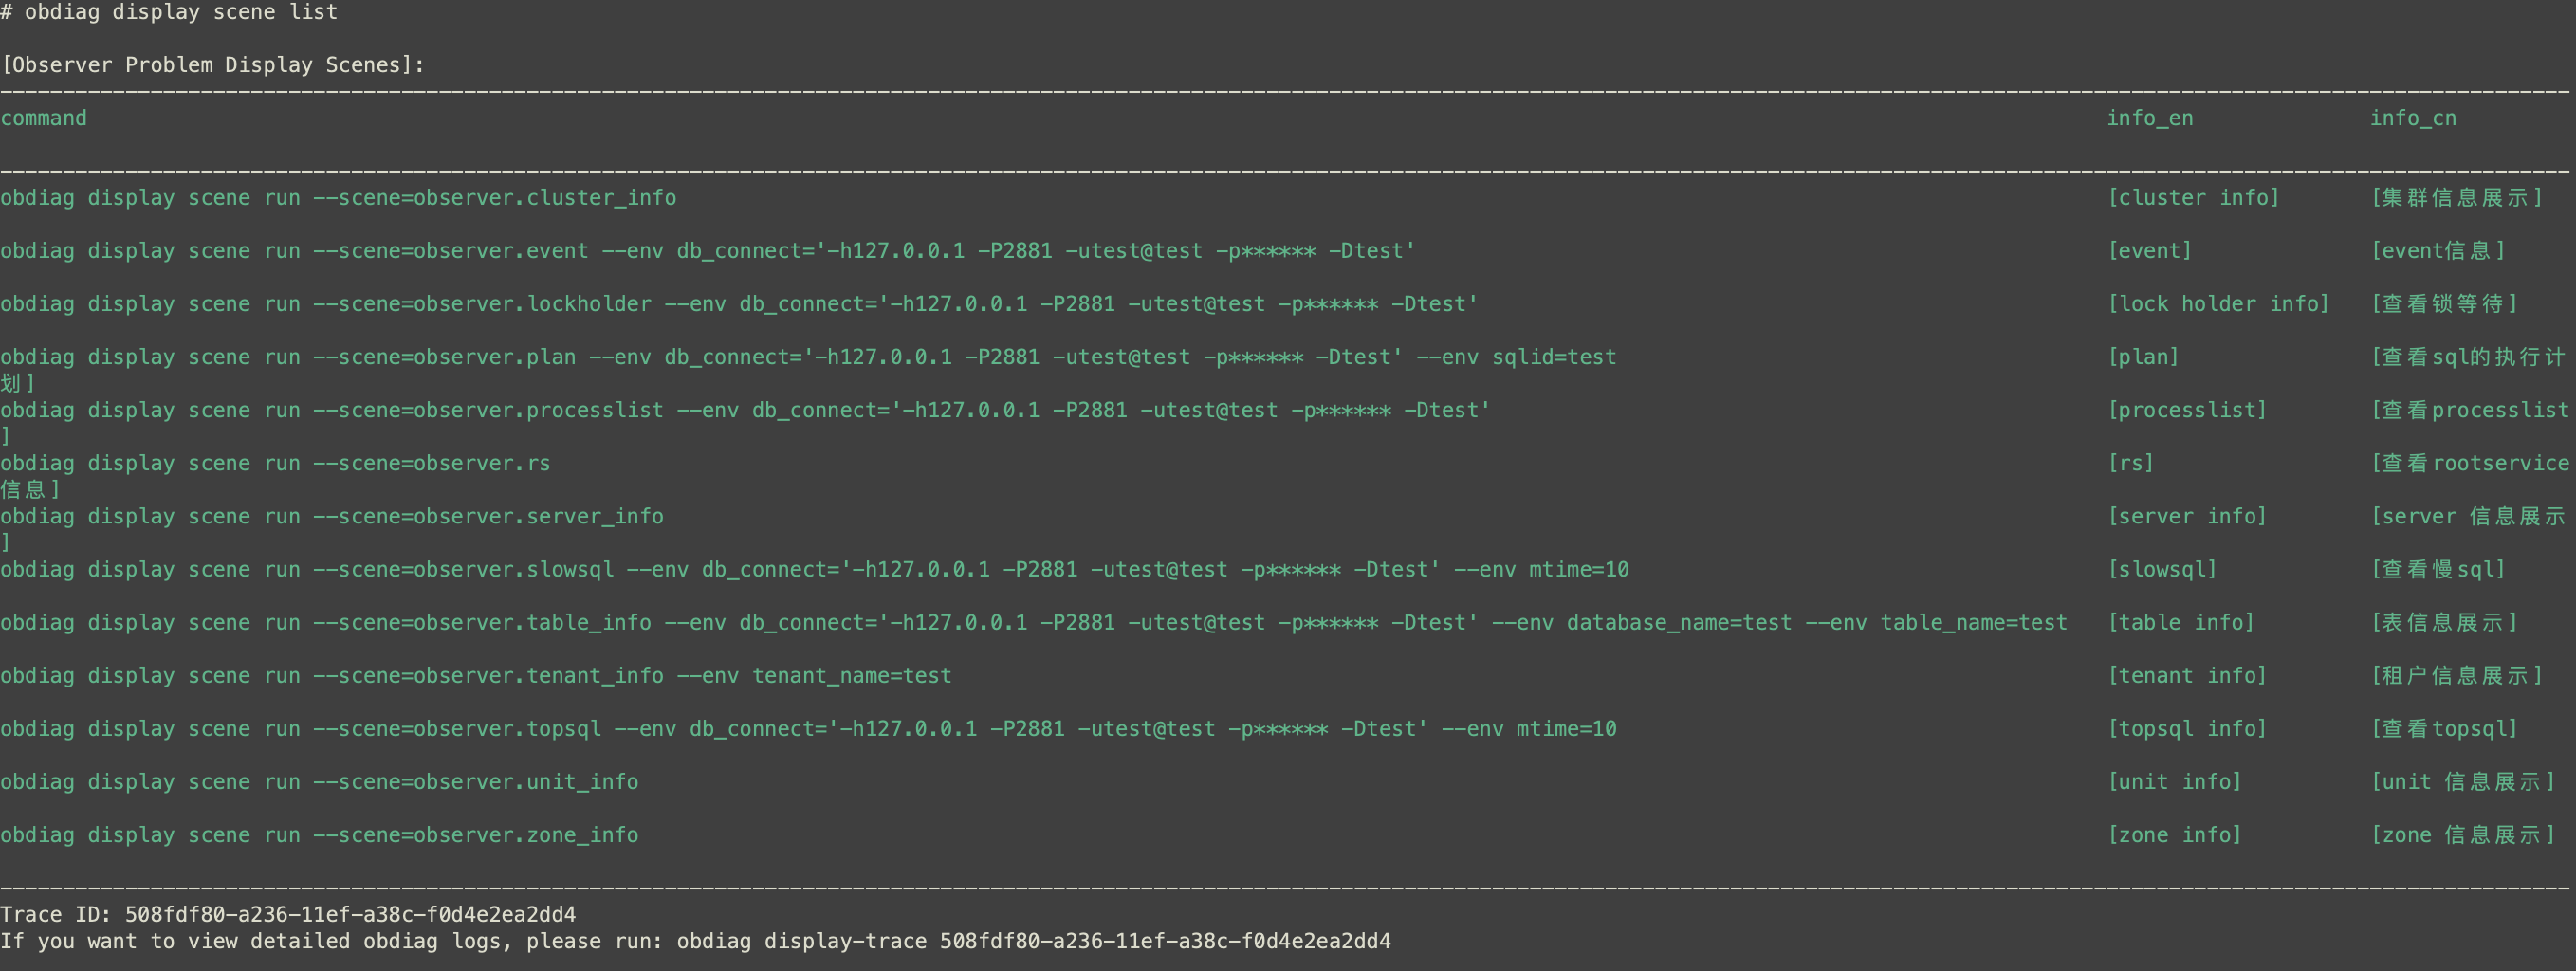Click the '[topsql info]' description

tap(2186, 729)
